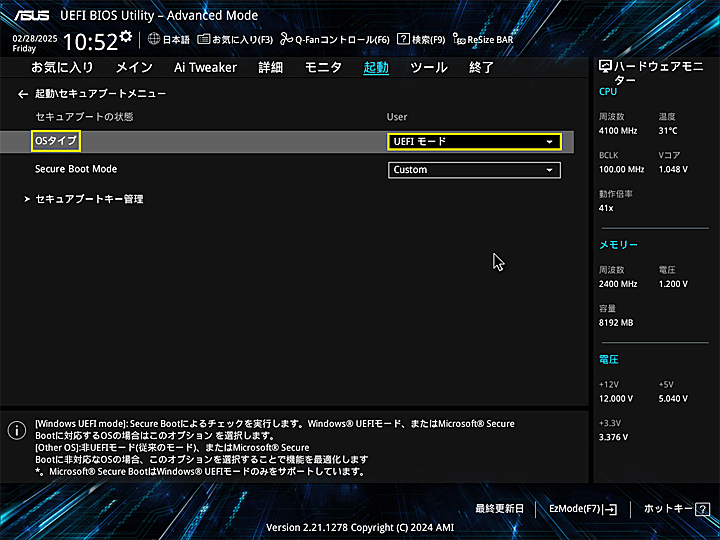720x540 pixels.
Task: Click the date 02/28/2025 Friday
Action: 35,44
